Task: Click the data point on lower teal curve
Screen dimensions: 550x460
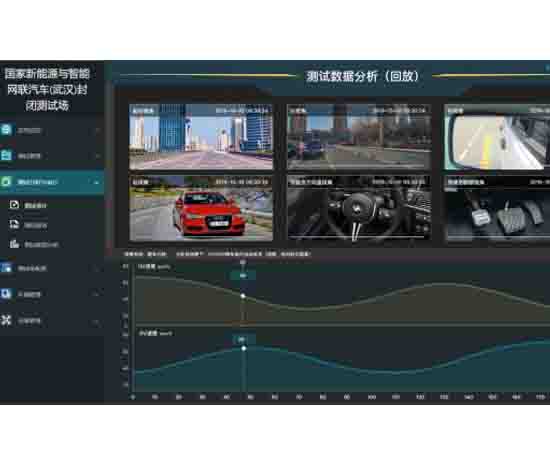Action: tap(243, 348)
